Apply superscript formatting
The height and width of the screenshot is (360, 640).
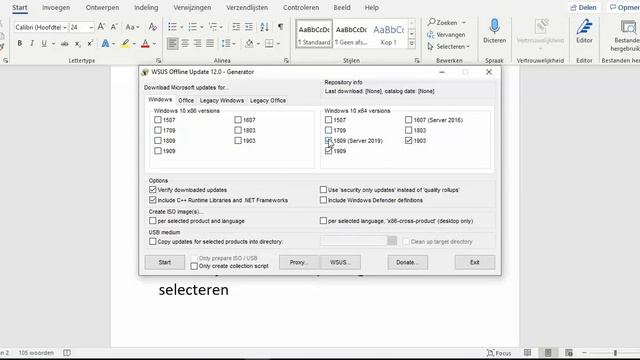pyautogui.click(x=90, y=43)
